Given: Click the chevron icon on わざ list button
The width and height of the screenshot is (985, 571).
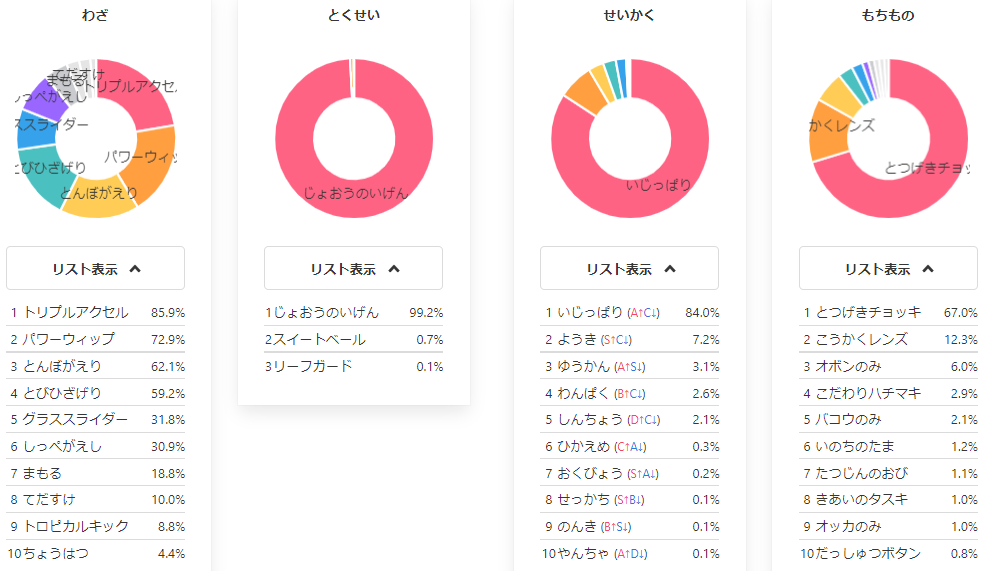Looking at the screenshot, I should (135, 269).
